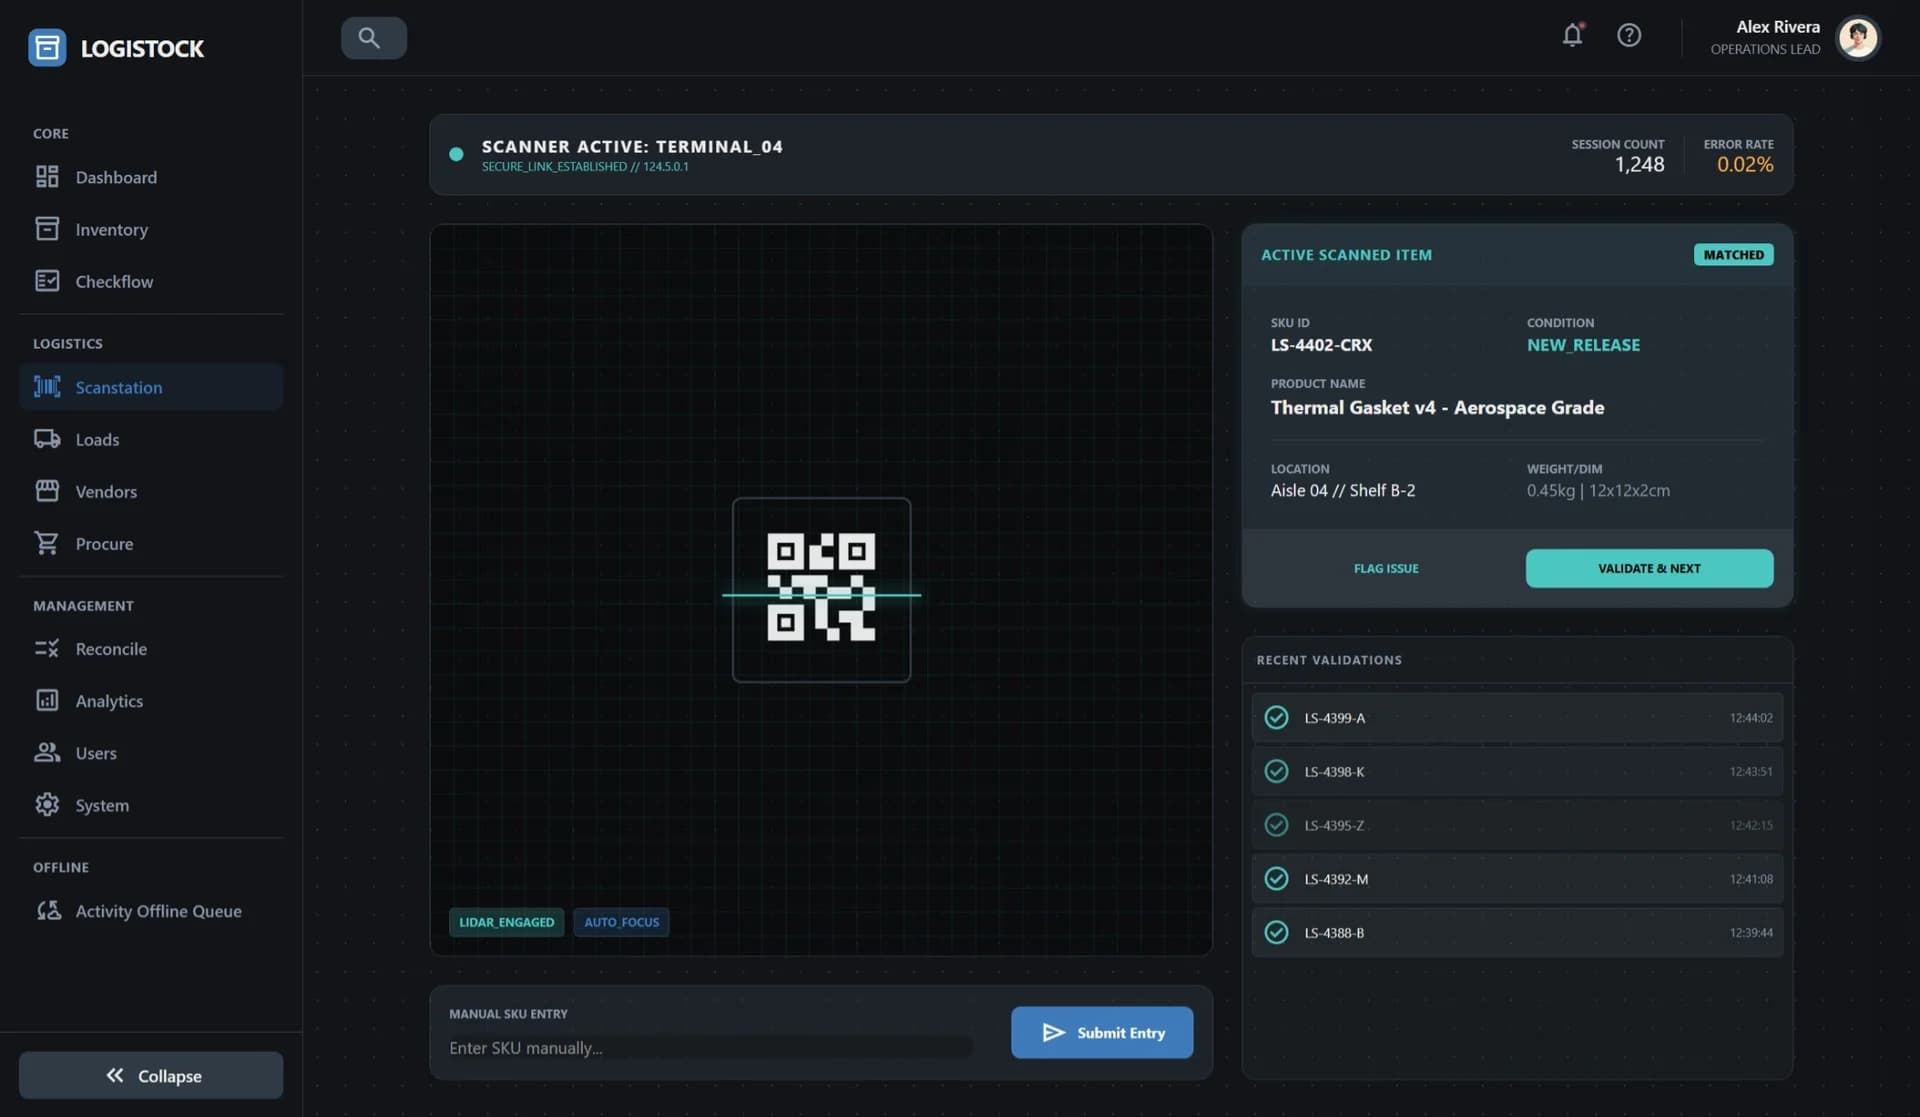Open the notifications bell
The height and width of the screenshot is (1117, 1920).
(x=1572, y=35)
